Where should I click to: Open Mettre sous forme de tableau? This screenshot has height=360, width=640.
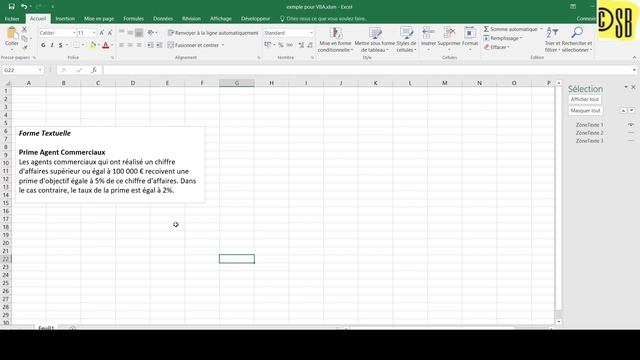pos(374,40)
